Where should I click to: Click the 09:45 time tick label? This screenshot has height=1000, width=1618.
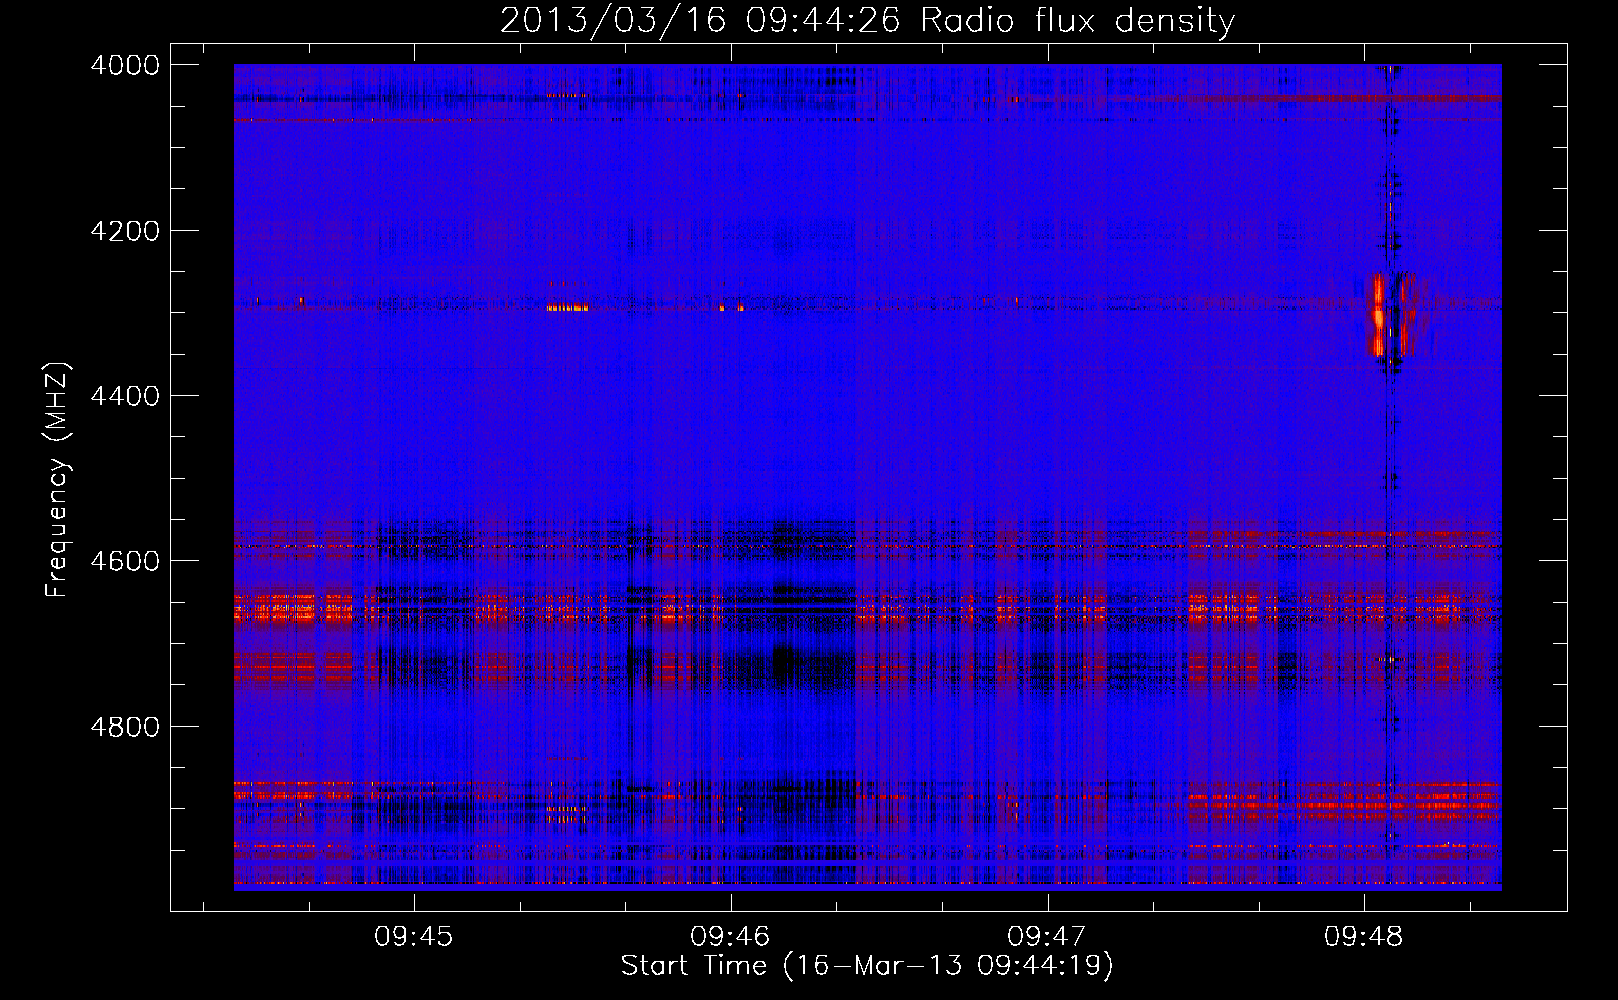click(x=414, y=937)
